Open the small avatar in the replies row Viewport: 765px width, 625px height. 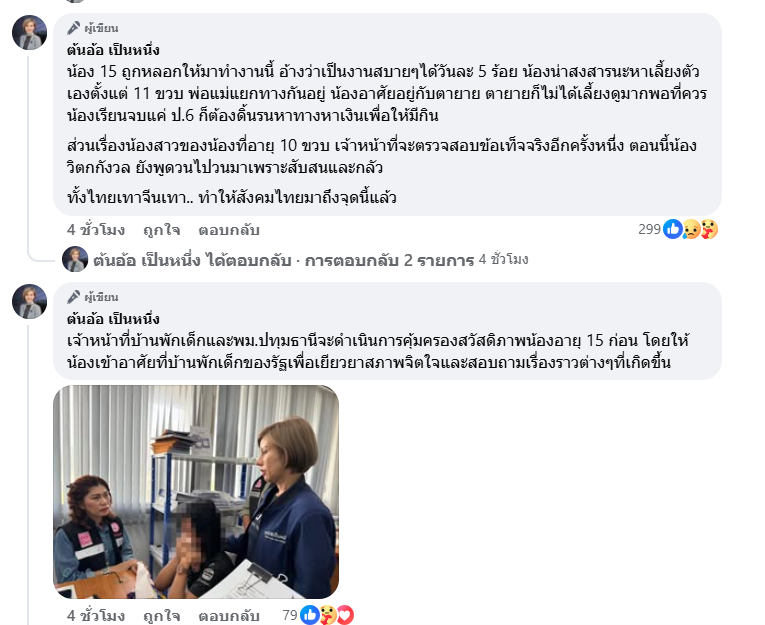75,259
